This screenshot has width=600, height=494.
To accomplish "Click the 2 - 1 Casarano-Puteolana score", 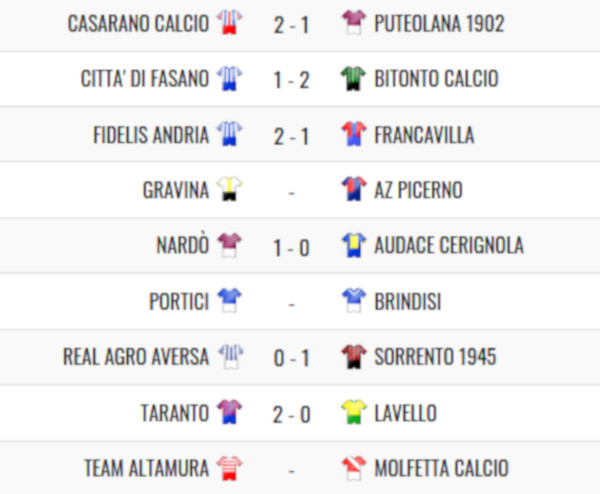I will [291, 24].
